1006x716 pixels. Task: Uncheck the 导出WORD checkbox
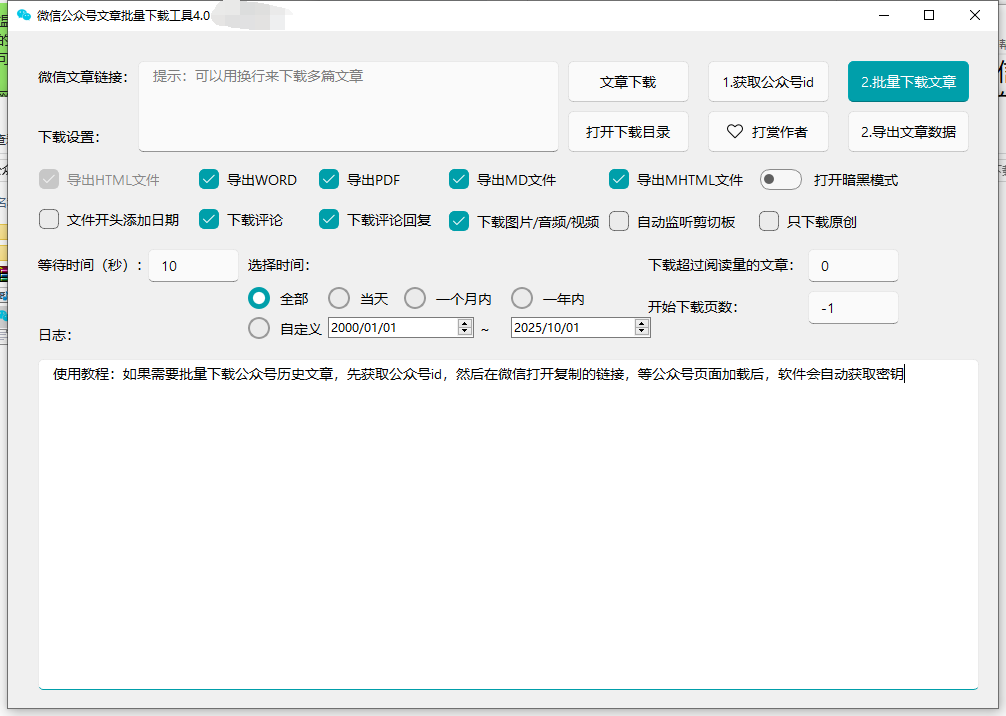tap(209, 180)
